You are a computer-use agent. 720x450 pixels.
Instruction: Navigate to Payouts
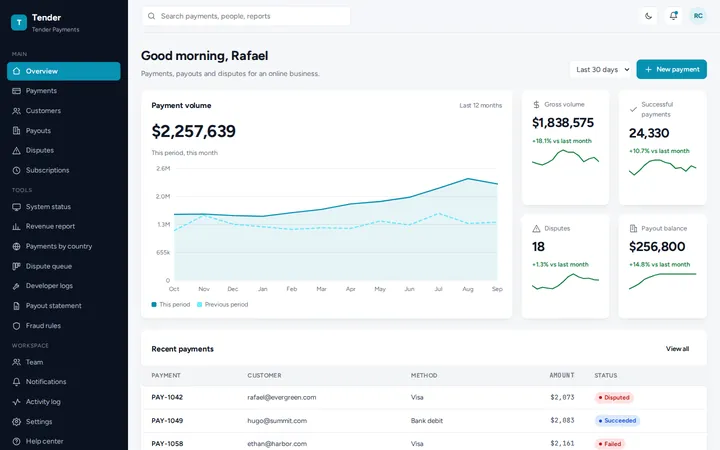(x=64, y=131)
